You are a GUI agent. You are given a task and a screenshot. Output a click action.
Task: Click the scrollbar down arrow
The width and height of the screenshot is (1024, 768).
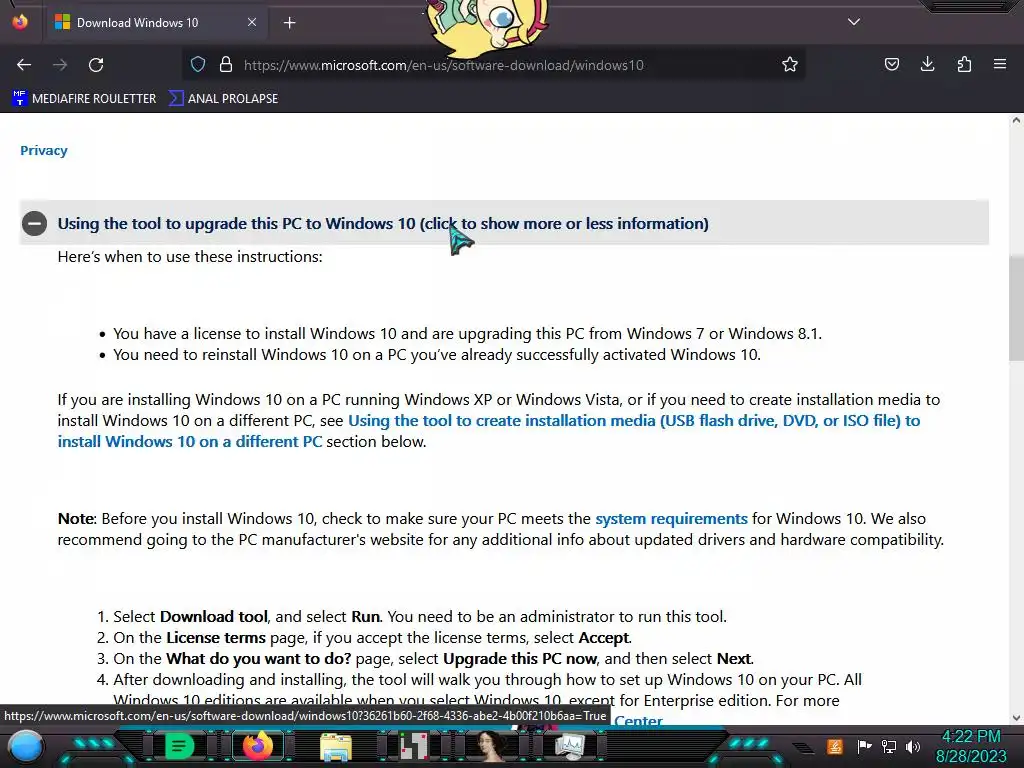pos(1016,718)
